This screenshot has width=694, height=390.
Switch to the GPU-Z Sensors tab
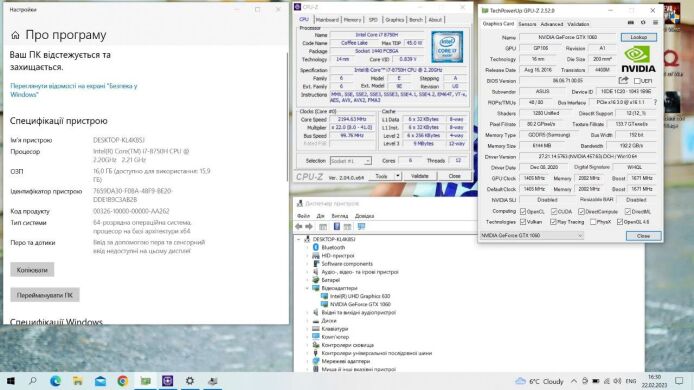(x=527, y=24)
